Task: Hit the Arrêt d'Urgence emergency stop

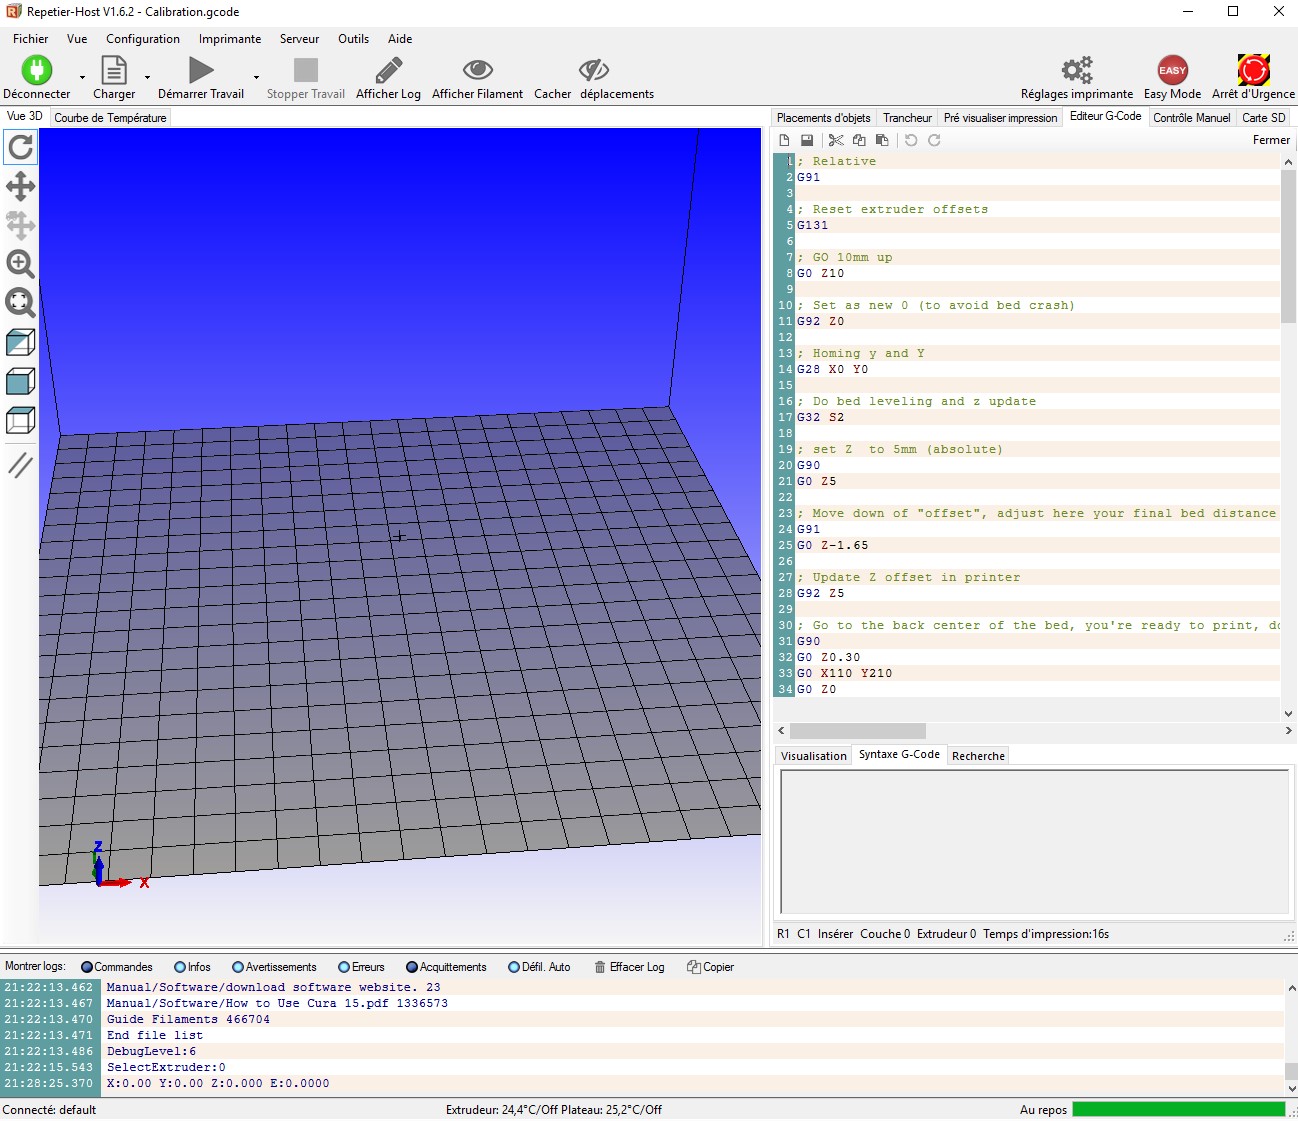Action: tap(1253, 70)
